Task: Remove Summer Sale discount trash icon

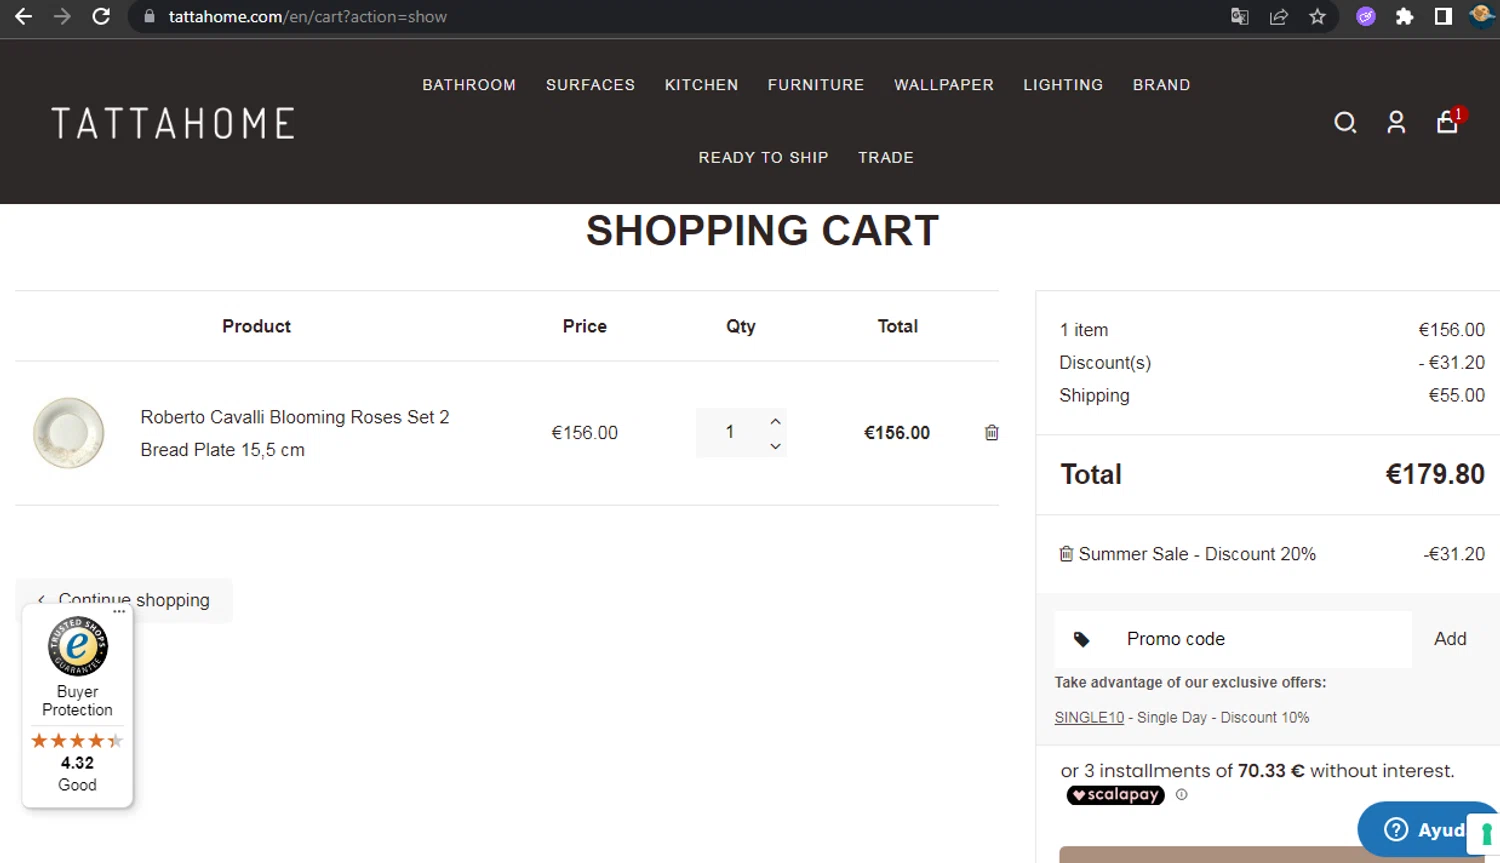Action: pyautogui.click(x=1066, y=554)
